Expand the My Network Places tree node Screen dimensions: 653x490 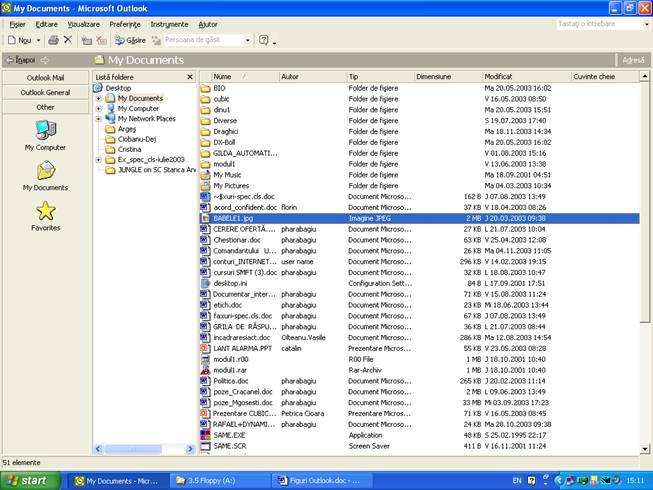click(x=99, y=119)
